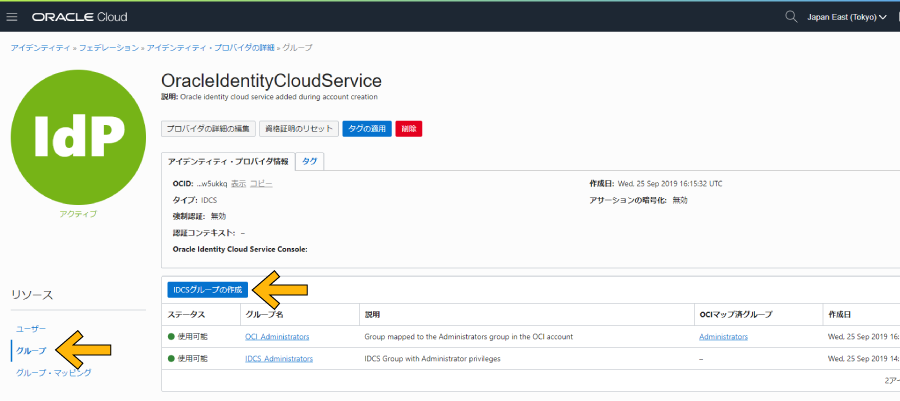Click the アイデンティティ・プロバイダの詳細 breadcrumb
Viewport: 900px width, 401px height.
point(211,48)
